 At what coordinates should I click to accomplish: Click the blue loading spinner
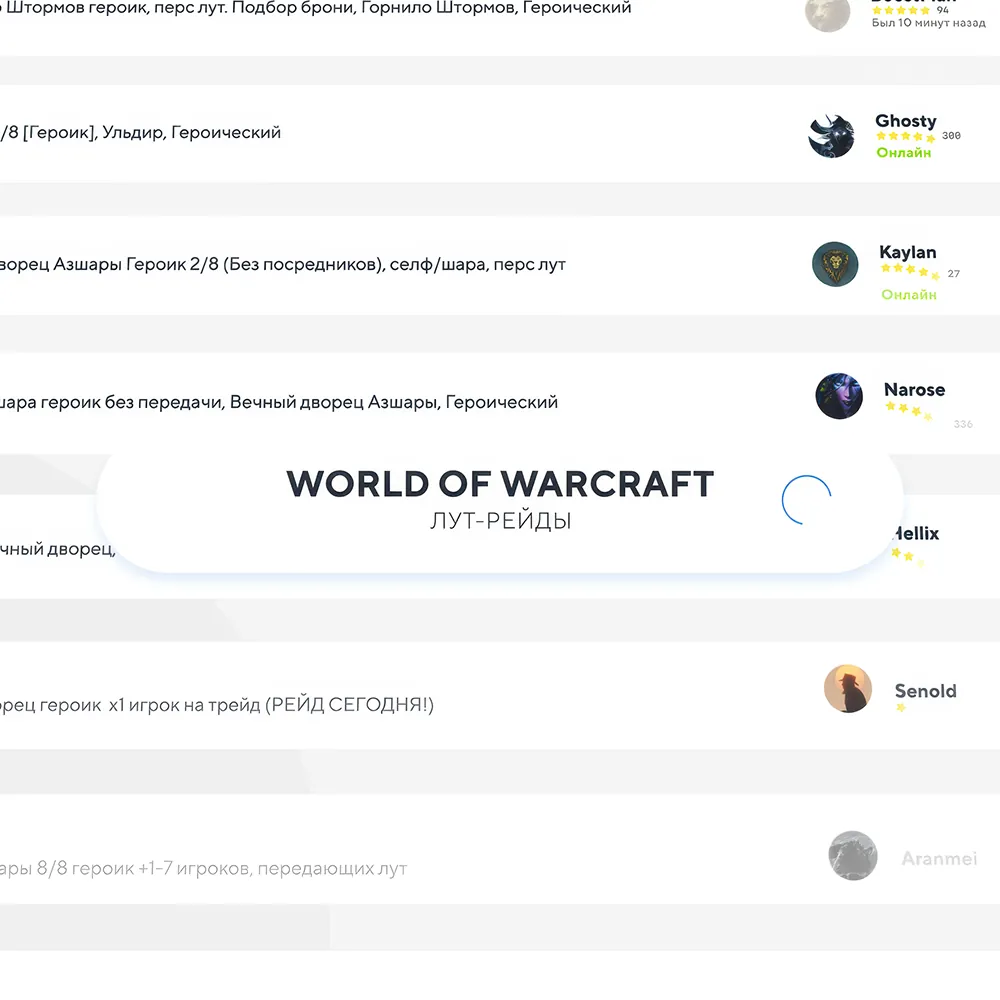click(806, 500)
